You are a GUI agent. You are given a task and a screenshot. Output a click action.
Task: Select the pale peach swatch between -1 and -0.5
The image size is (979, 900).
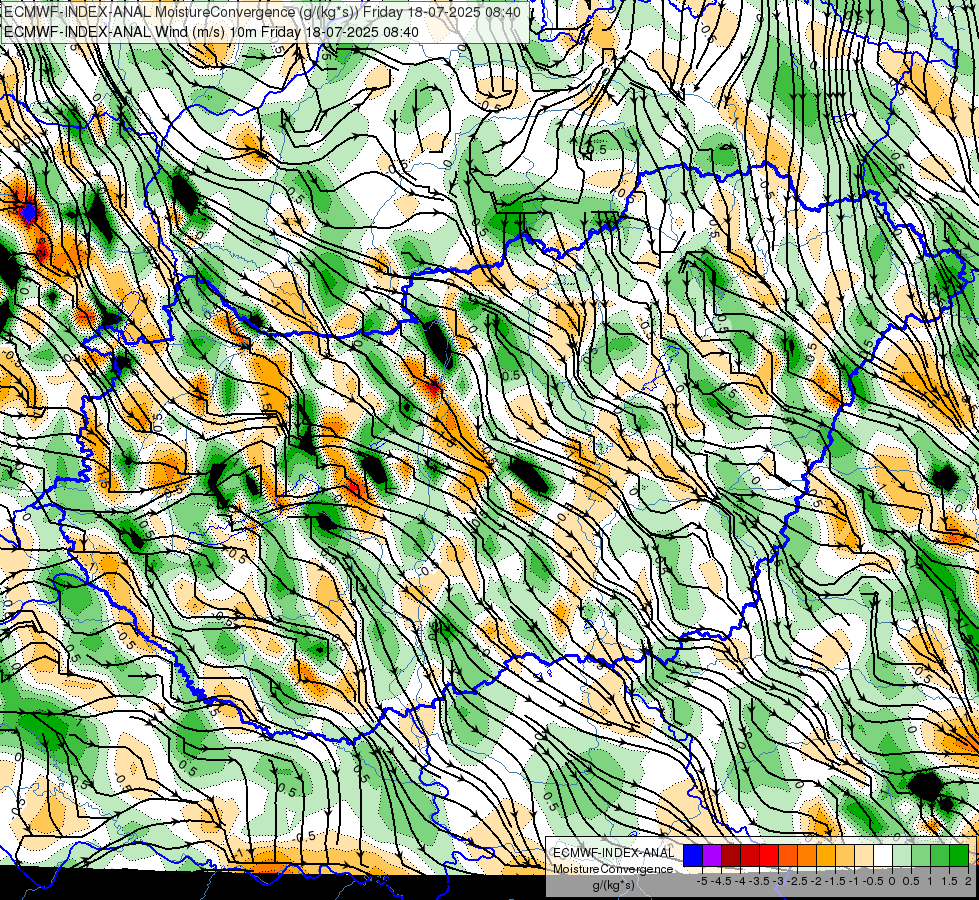point(864,855)
